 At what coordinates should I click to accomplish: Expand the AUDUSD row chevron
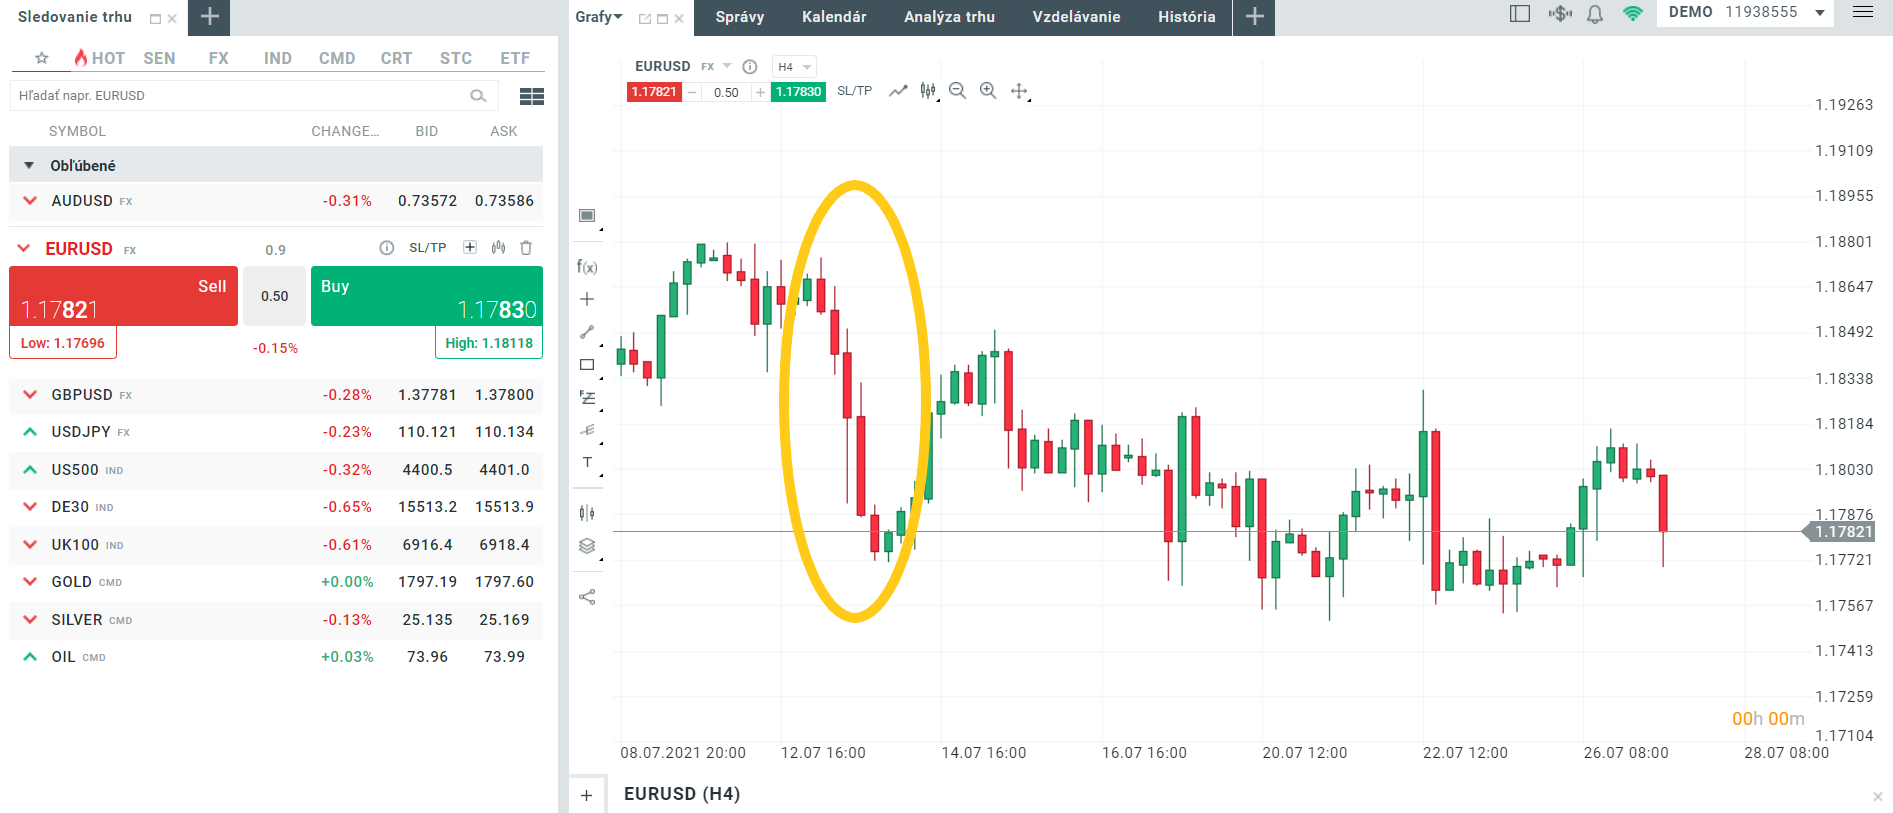coord(30,201)
